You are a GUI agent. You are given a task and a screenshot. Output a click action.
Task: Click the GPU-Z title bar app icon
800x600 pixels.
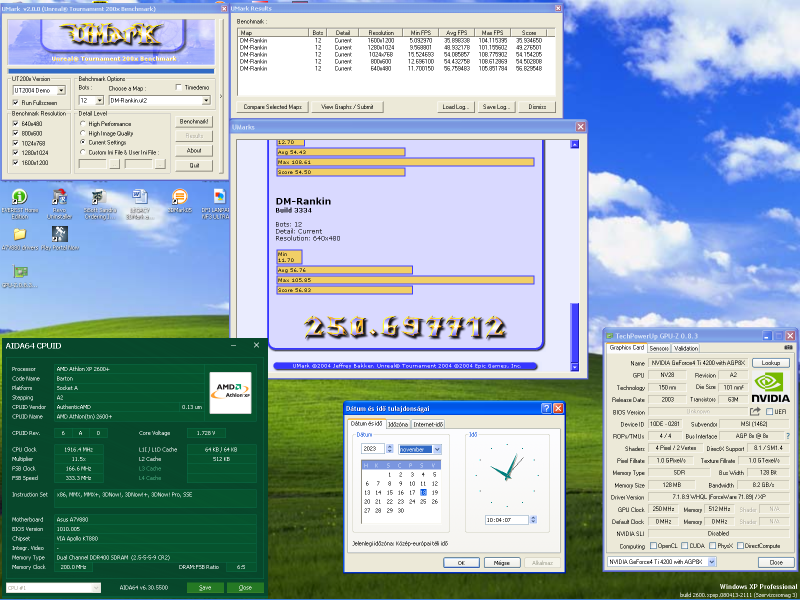[x=609, y=336]
